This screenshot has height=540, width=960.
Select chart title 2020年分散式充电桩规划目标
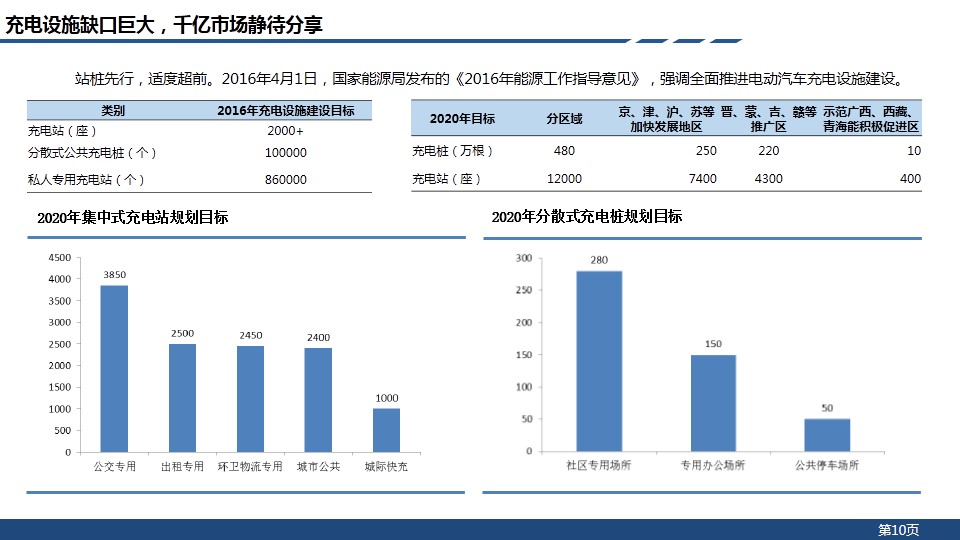(587, 217)
